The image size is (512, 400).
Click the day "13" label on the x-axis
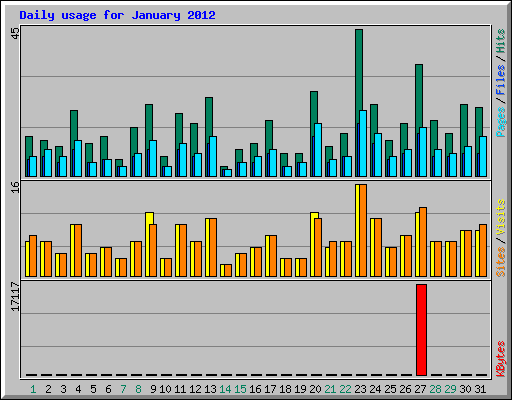210,389
